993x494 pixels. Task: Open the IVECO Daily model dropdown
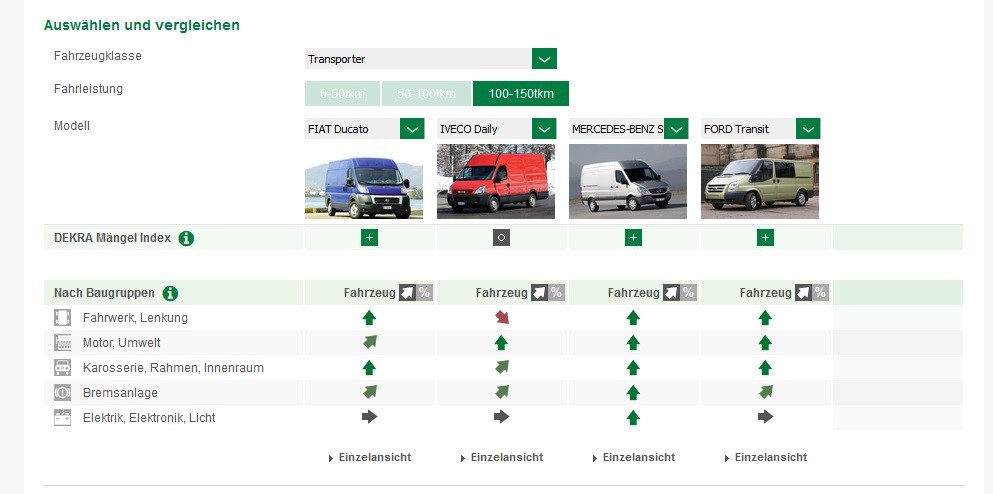tap(496, 129)
